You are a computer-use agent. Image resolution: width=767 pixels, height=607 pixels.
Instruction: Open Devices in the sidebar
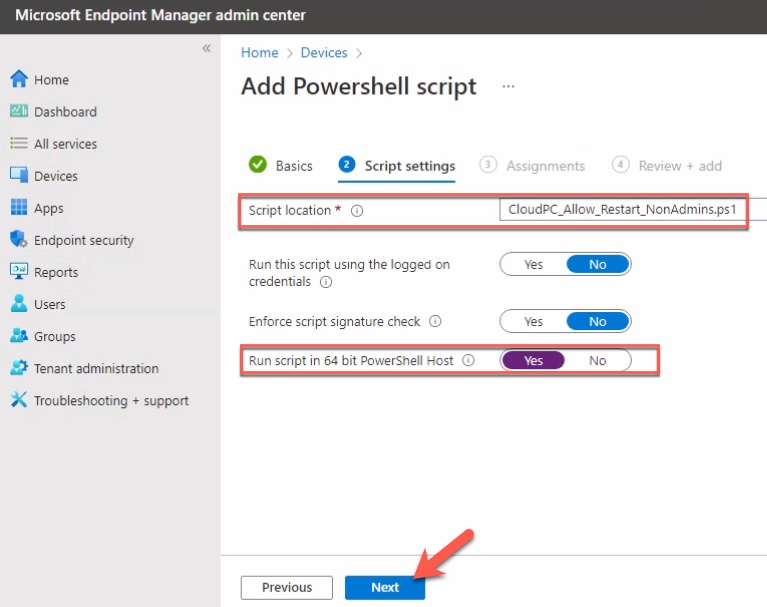[x=56, y=176]
